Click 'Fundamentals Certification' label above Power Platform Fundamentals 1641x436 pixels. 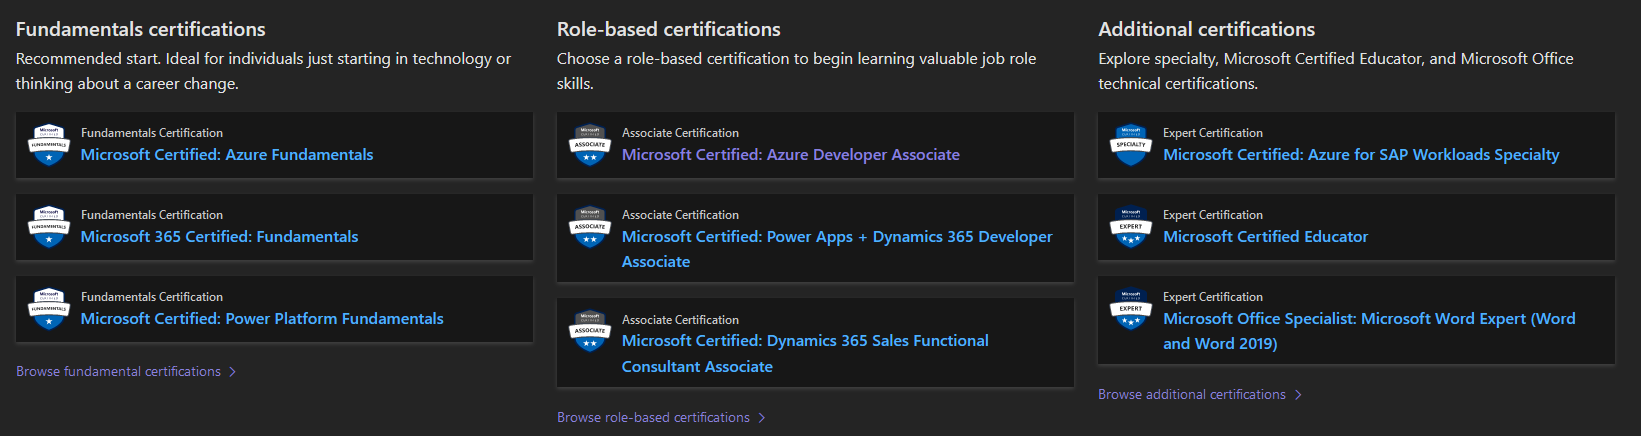[x=152, y=297]
